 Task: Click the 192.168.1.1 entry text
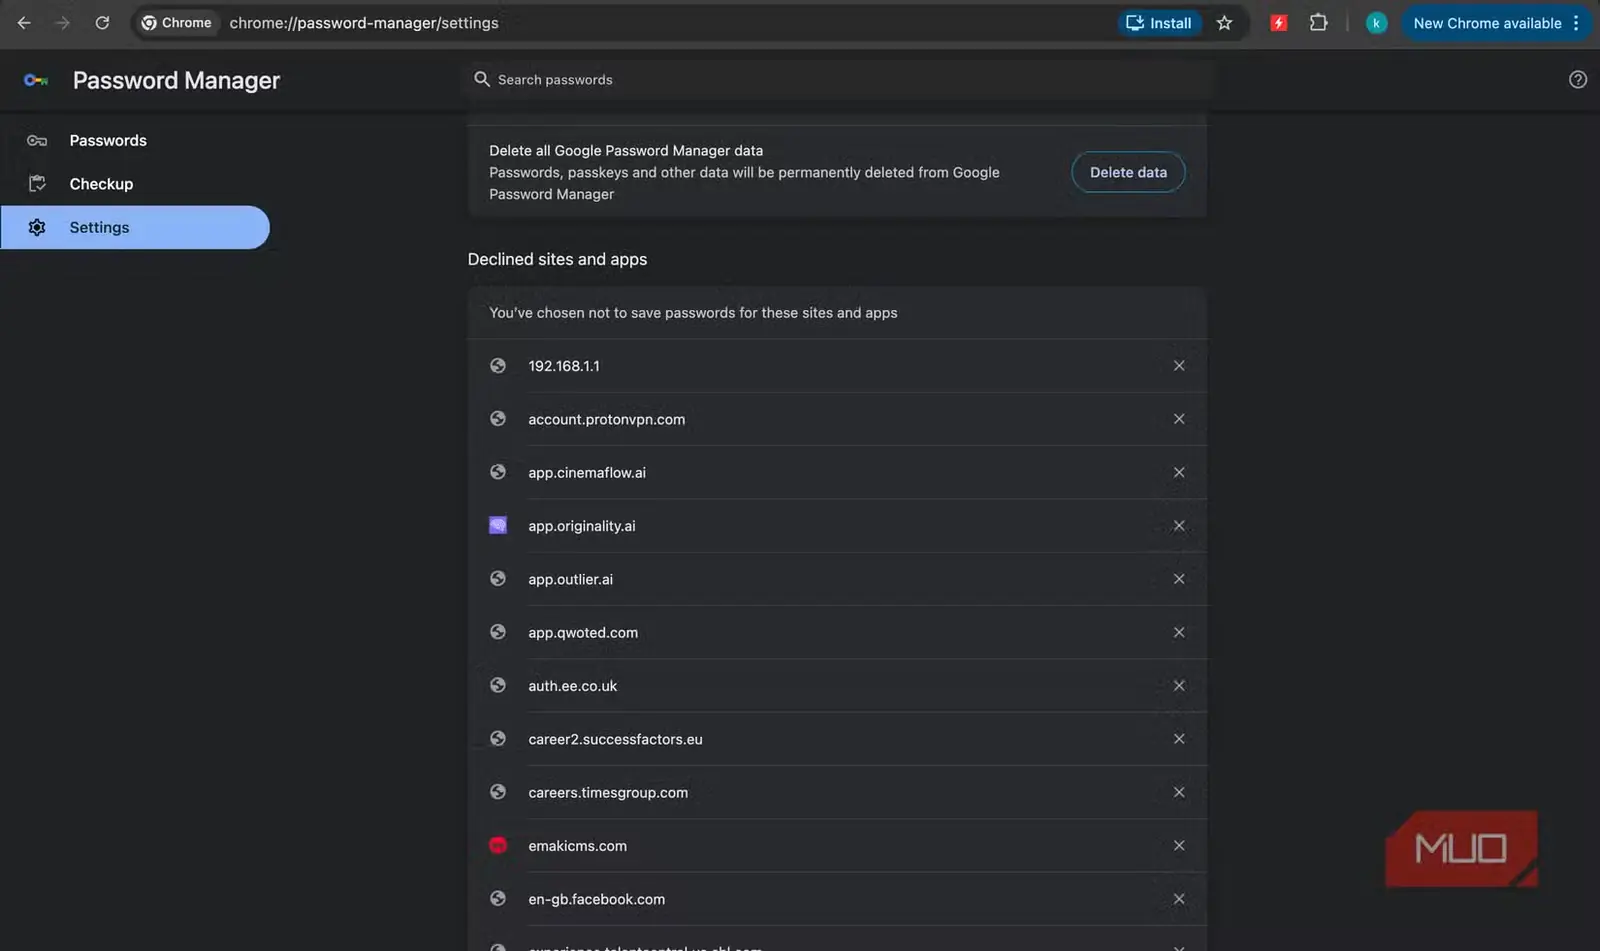(564, 366)
